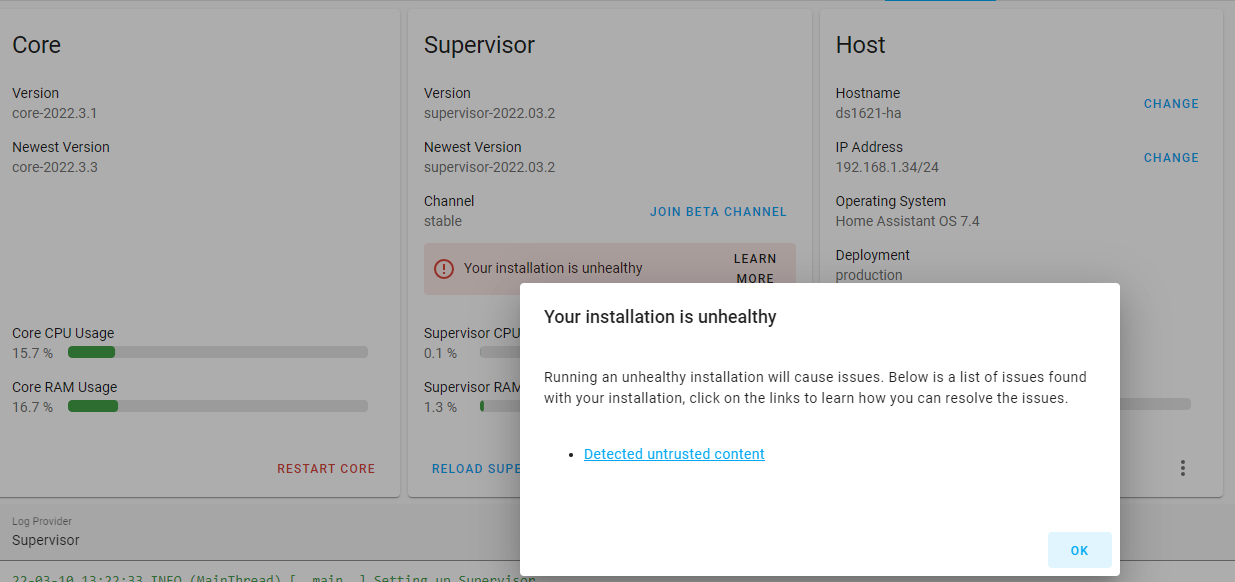Change the Hostname ds1621-ha
The width and height of the screenshot is (1235, 582).
[1171, 104]
